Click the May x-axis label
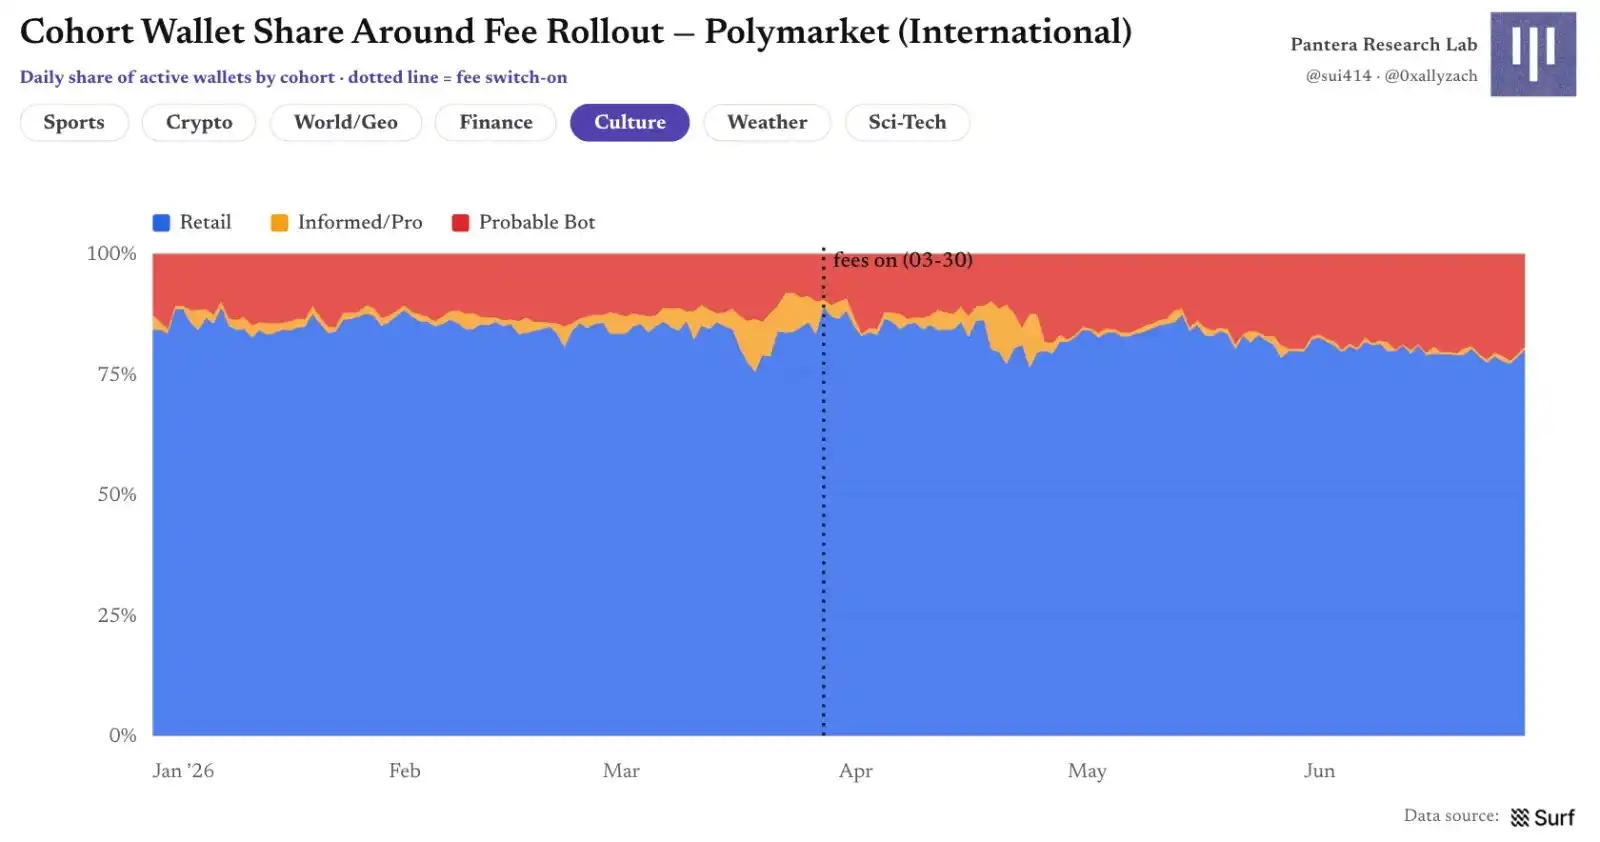Viewport: 1600px width, 842px height. (1087, 771)
